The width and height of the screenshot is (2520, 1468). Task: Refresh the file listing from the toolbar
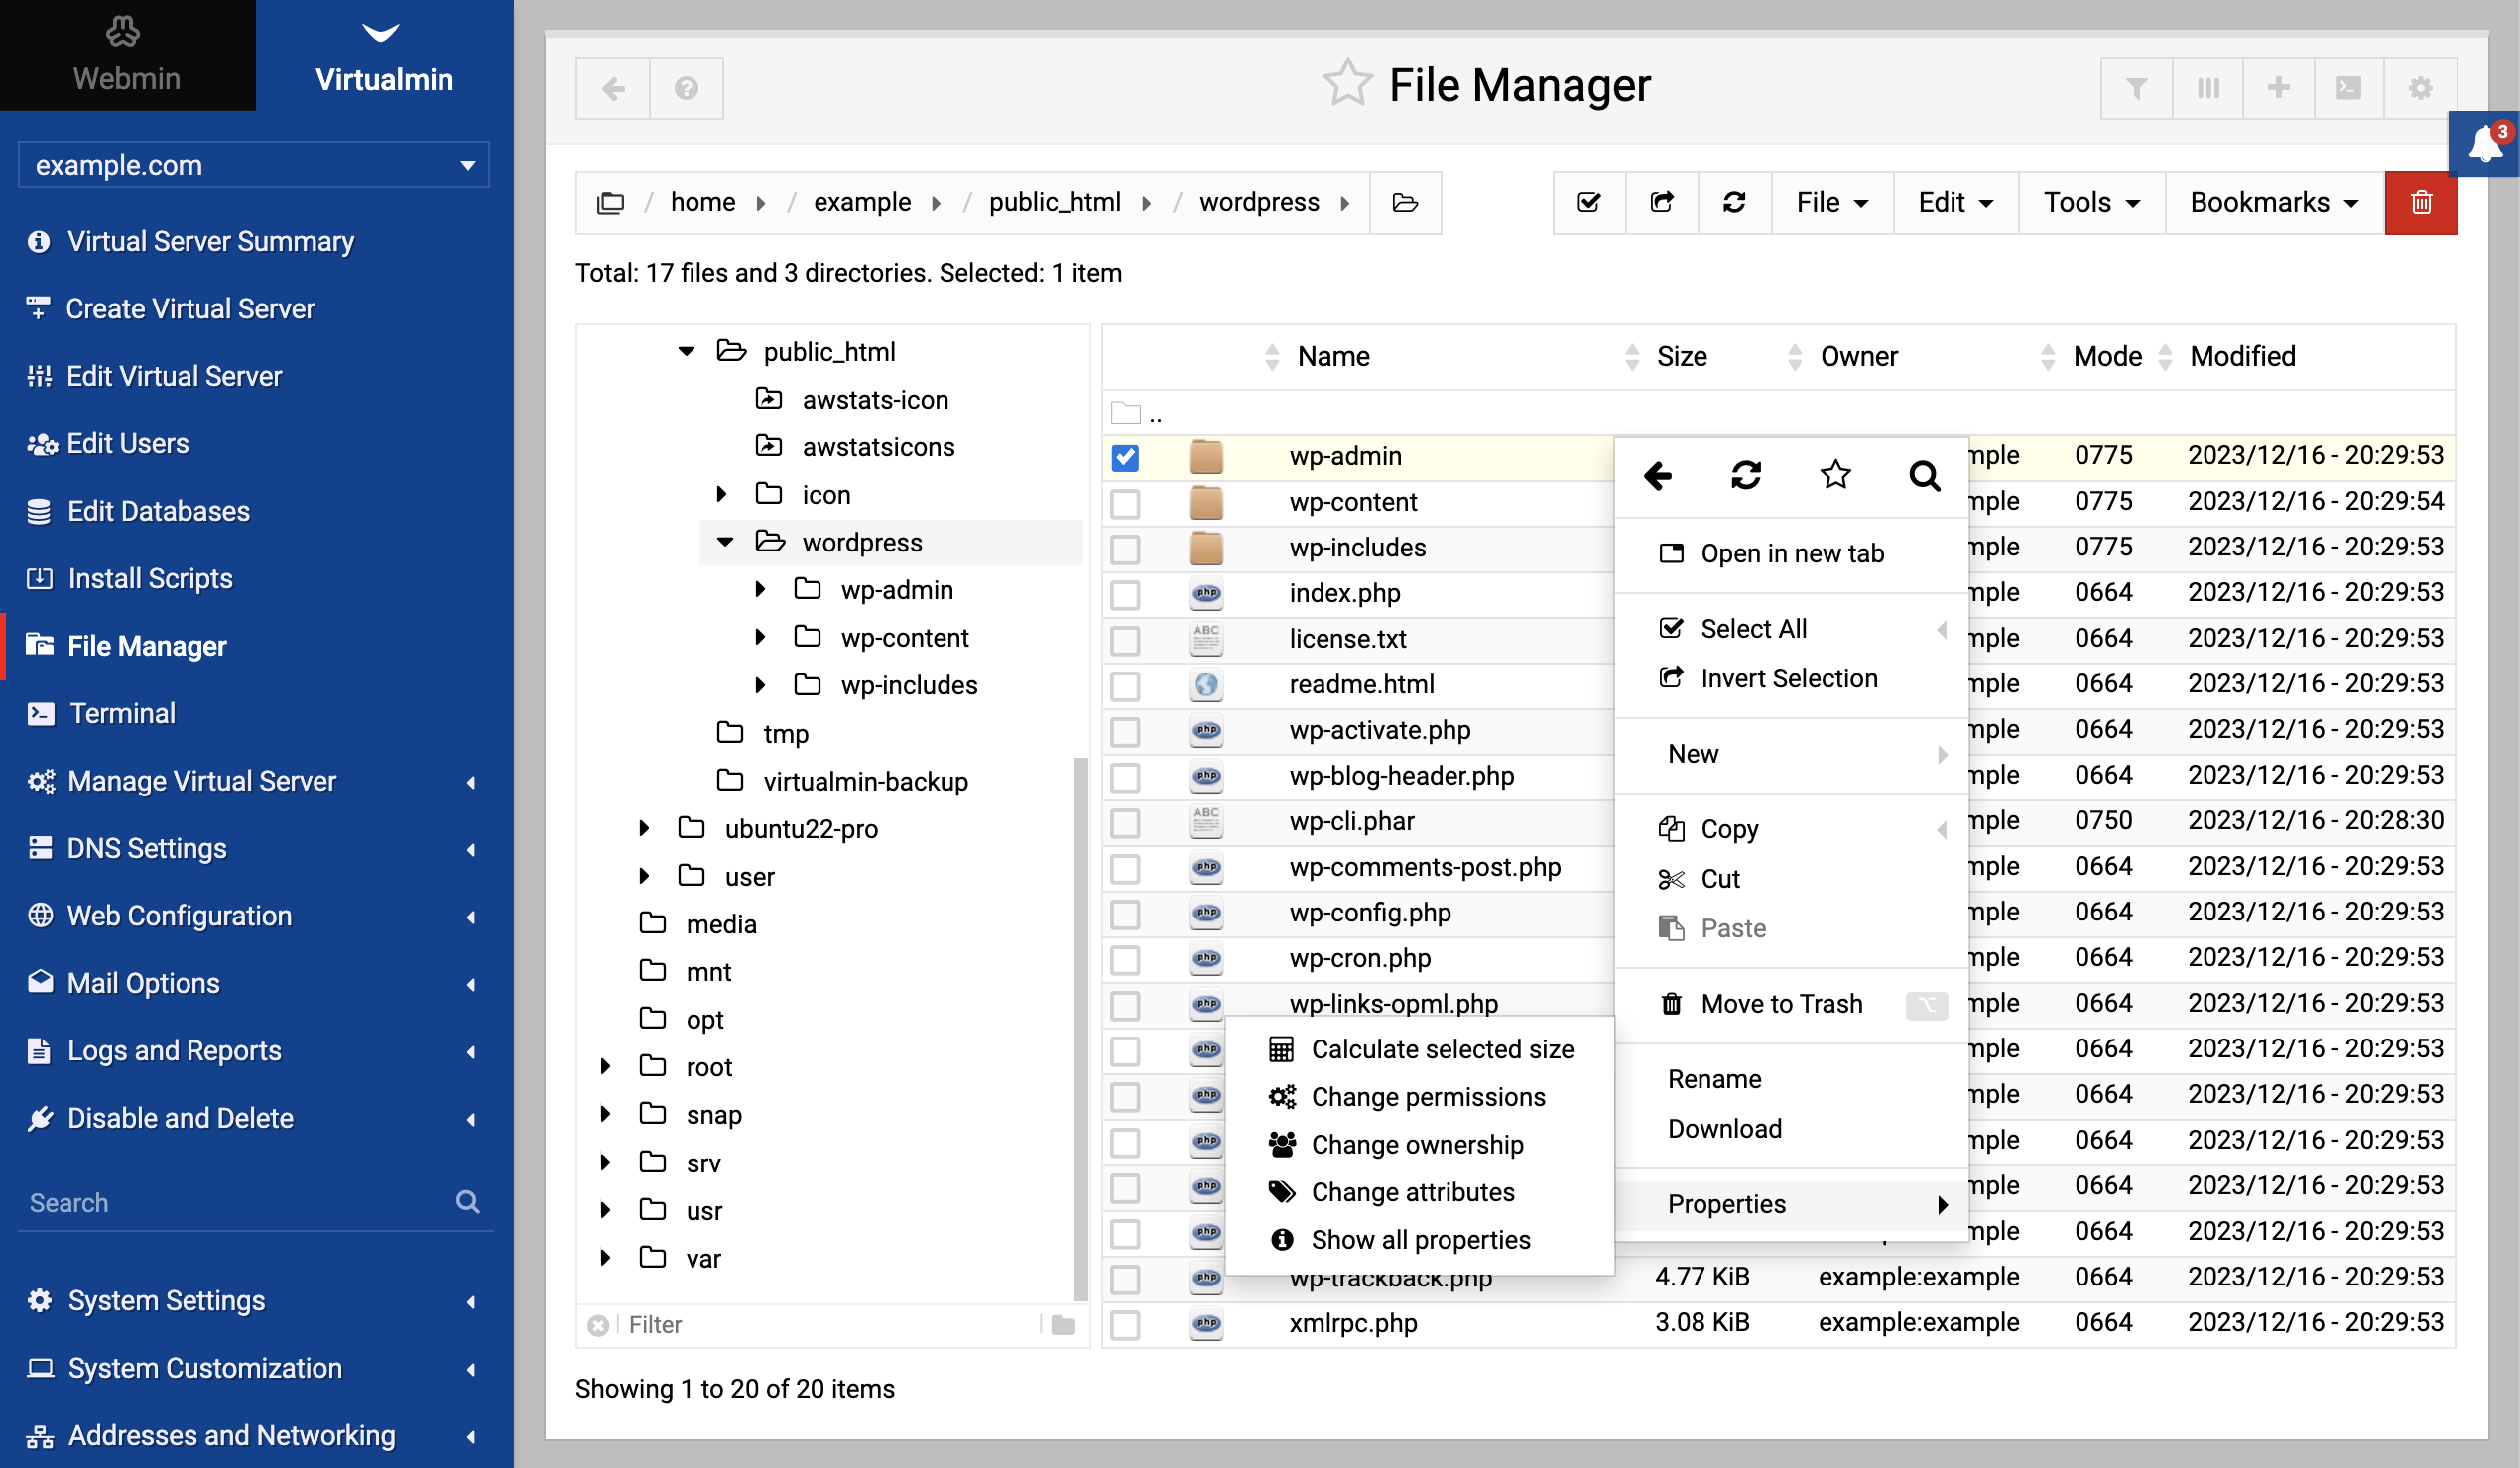coord(1734,203)
